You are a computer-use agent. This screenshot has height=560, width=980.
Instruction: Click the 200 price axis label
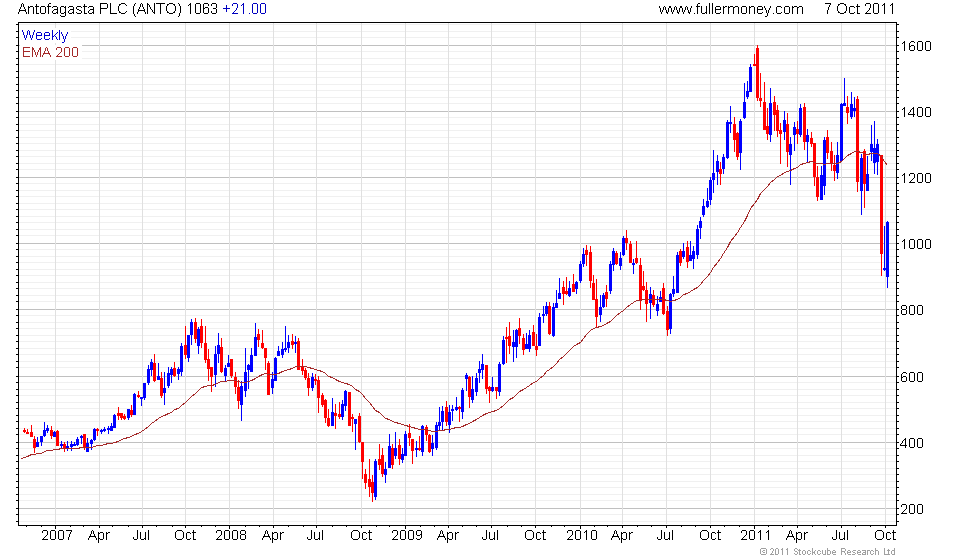pos(912,509)
